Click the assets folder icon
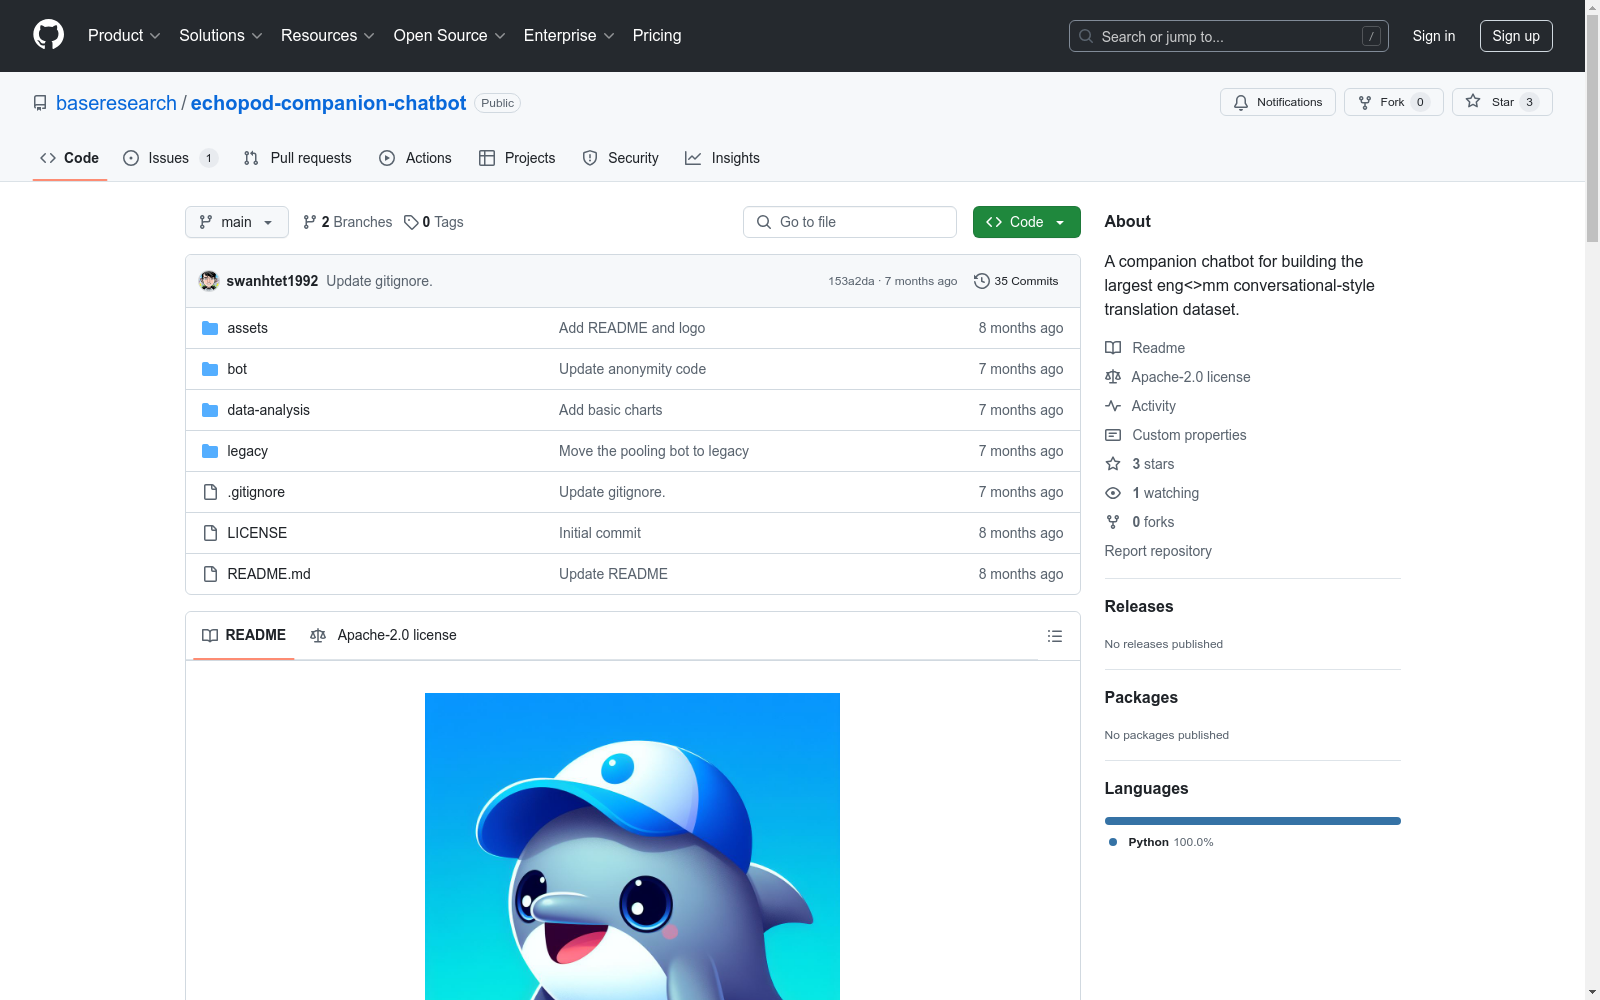The width and height of the screenshot is (1600, 1000). [210, 328]
